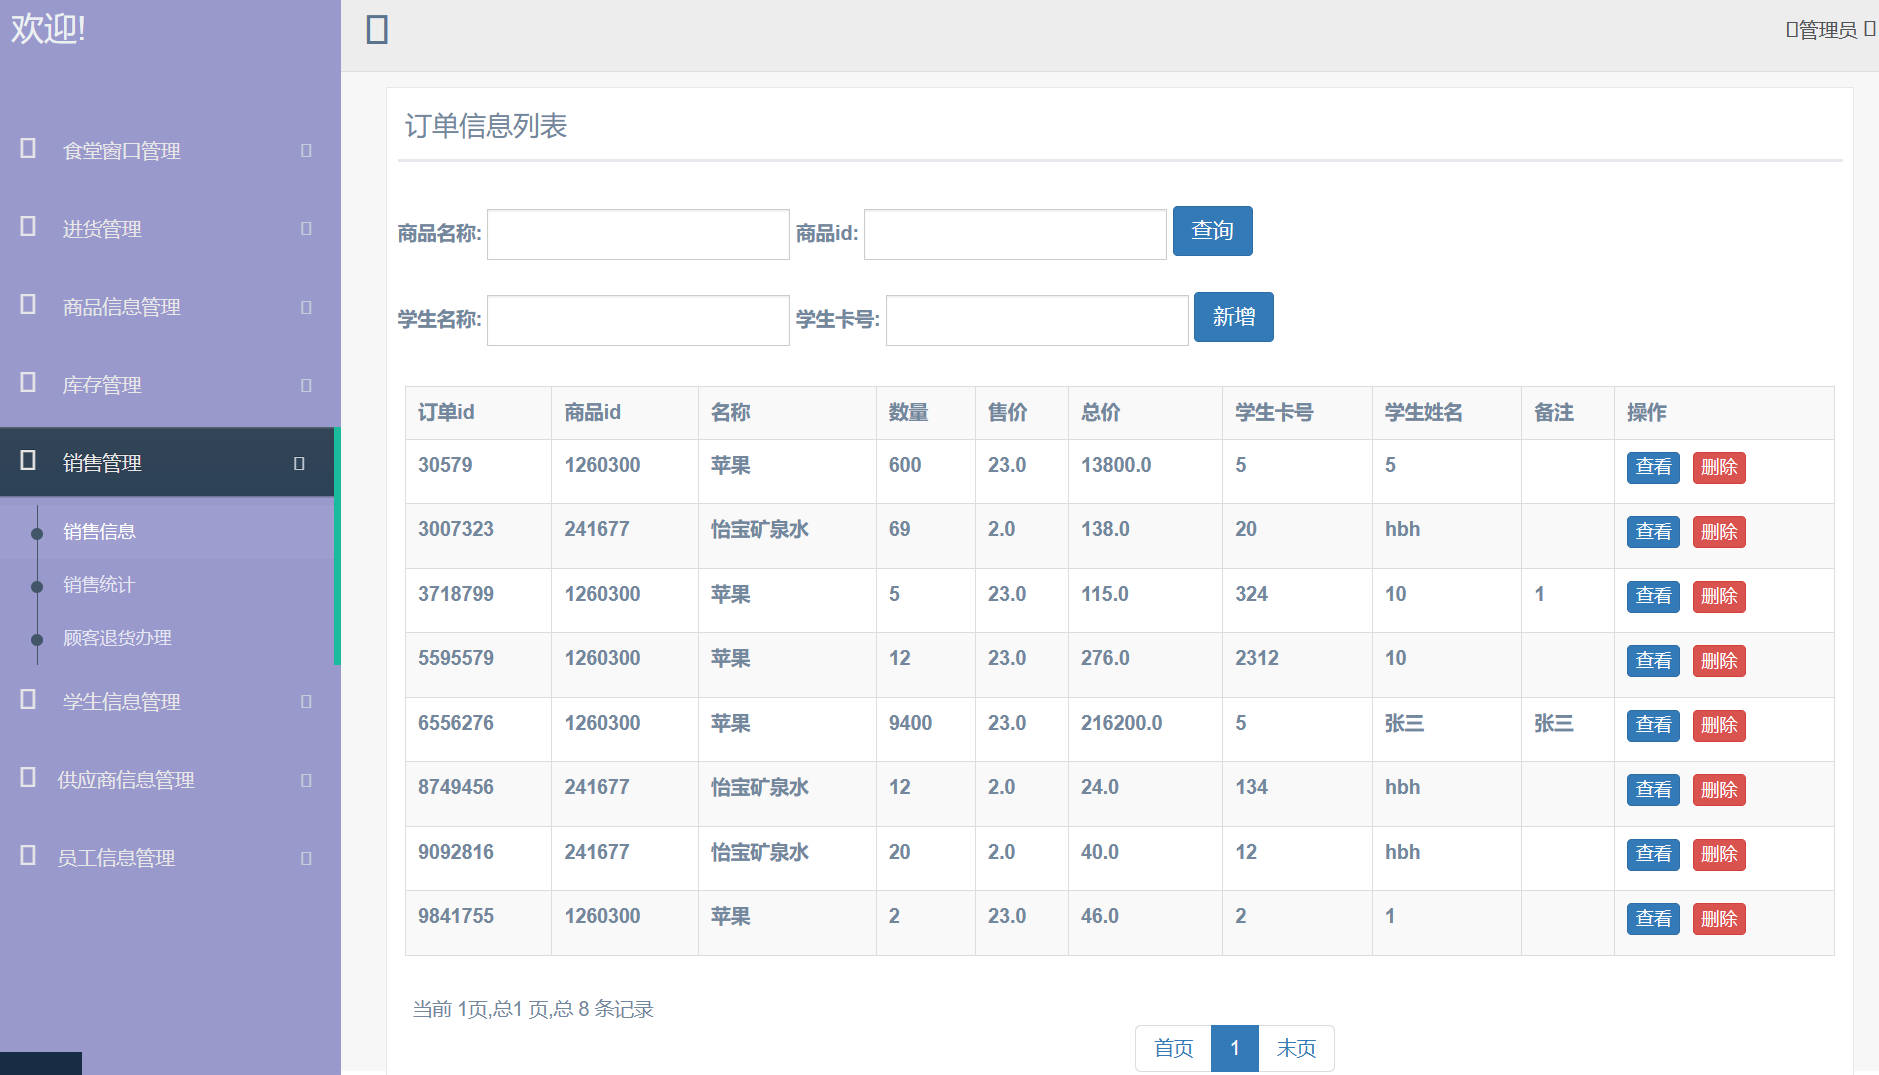Viewport: 1879px width, 1075px height.
Task: Click the 进货管理 sidebar icon
Action: [25, 228]
